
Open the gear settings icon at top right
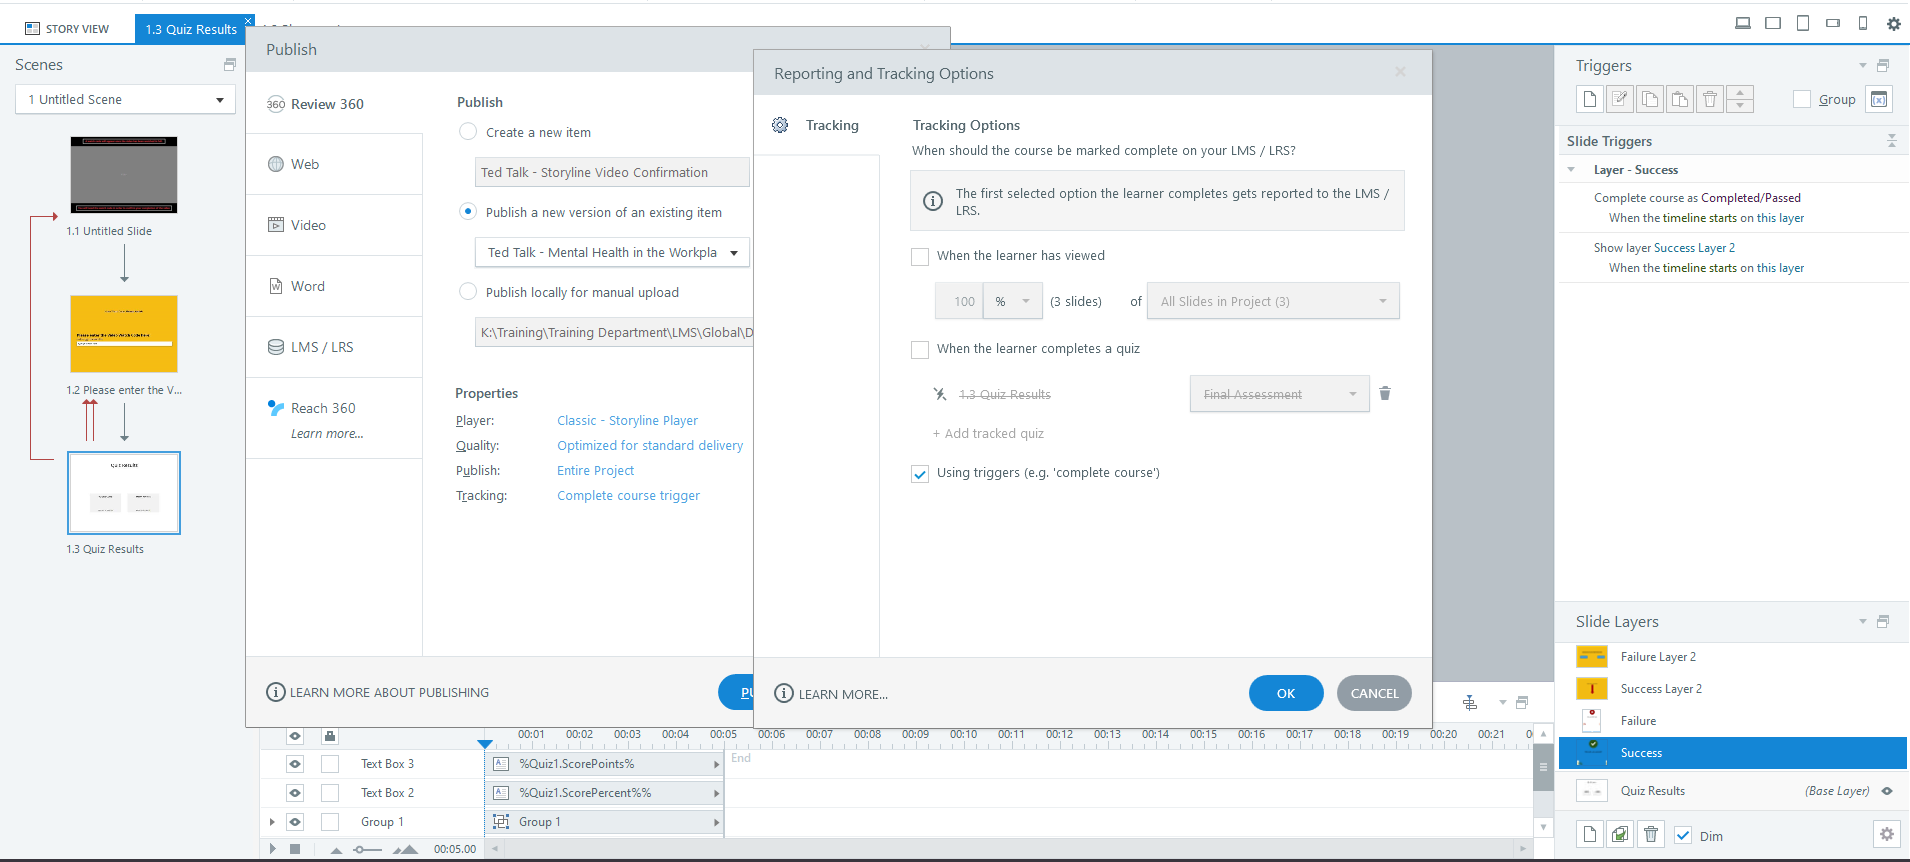tap(1893, 24)
